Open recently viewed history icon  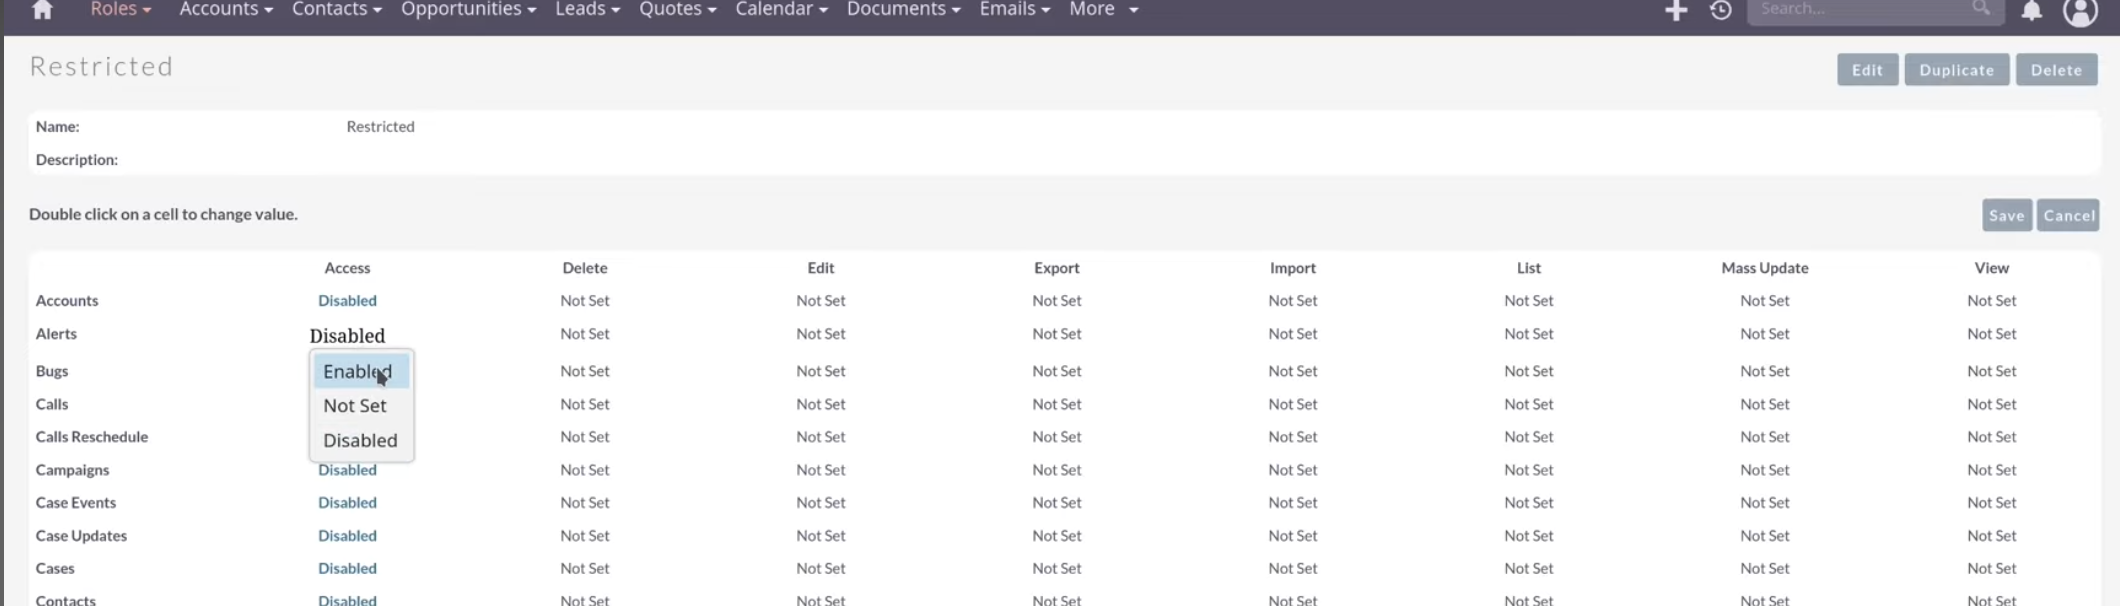[1720, 10]
